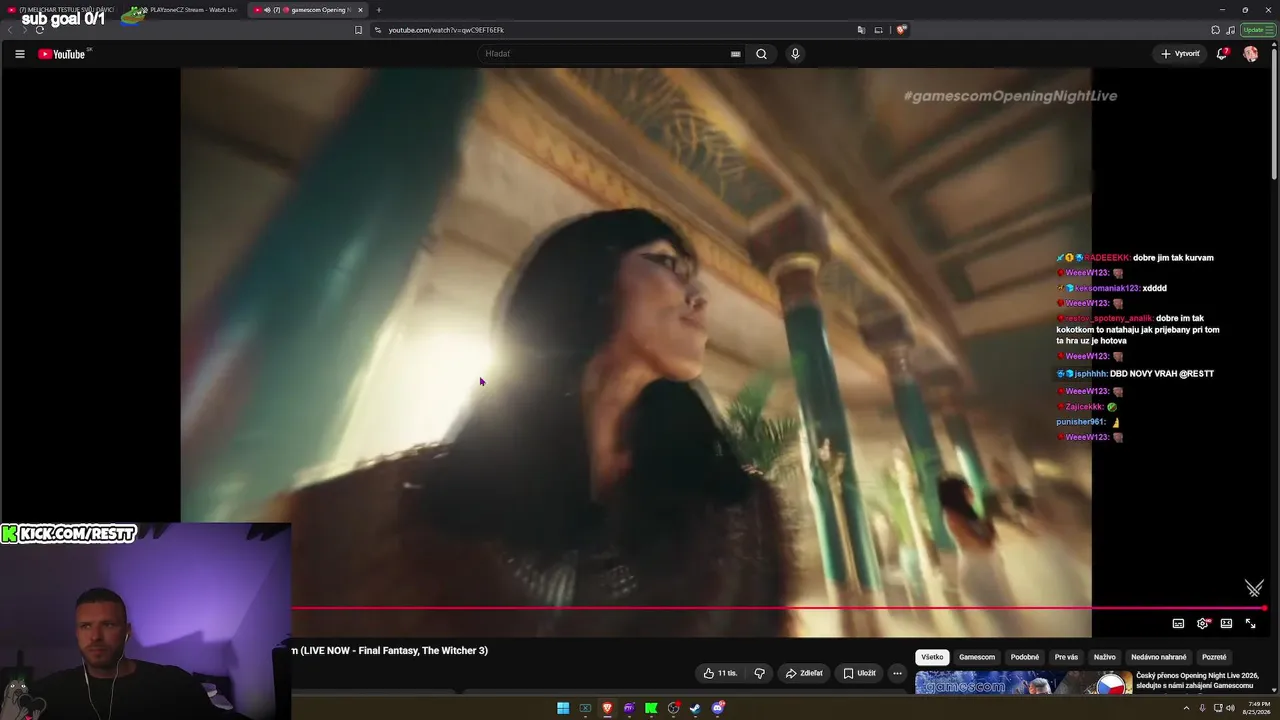Click the video title mentioning Final Fantasy

tap(390, 651)
